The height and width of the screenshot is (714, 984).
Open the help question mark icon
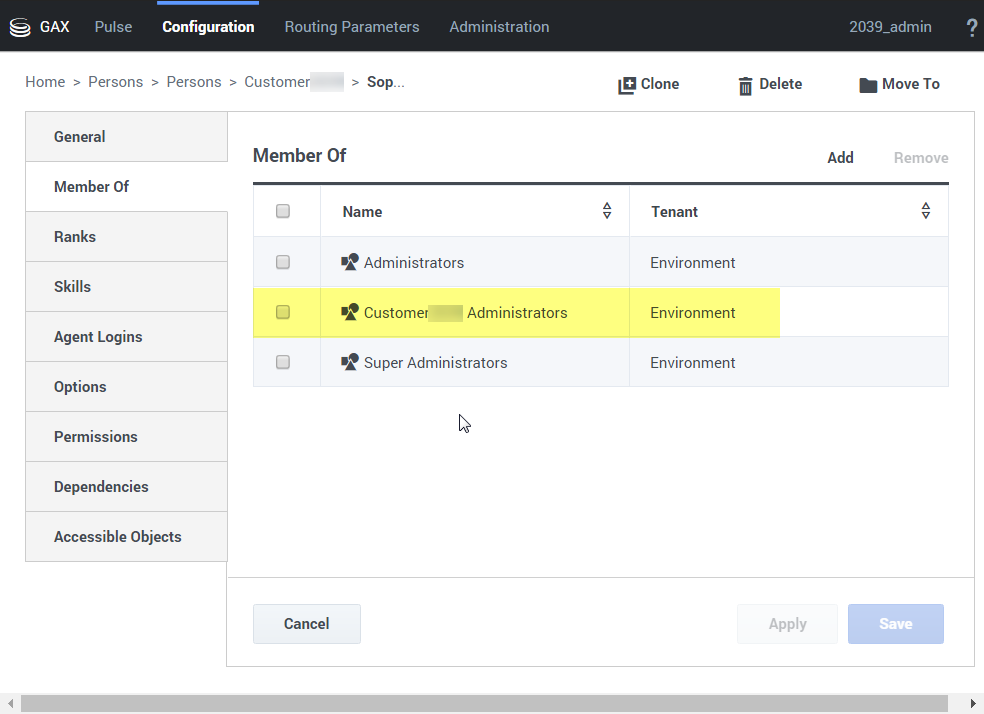point(971,27)
